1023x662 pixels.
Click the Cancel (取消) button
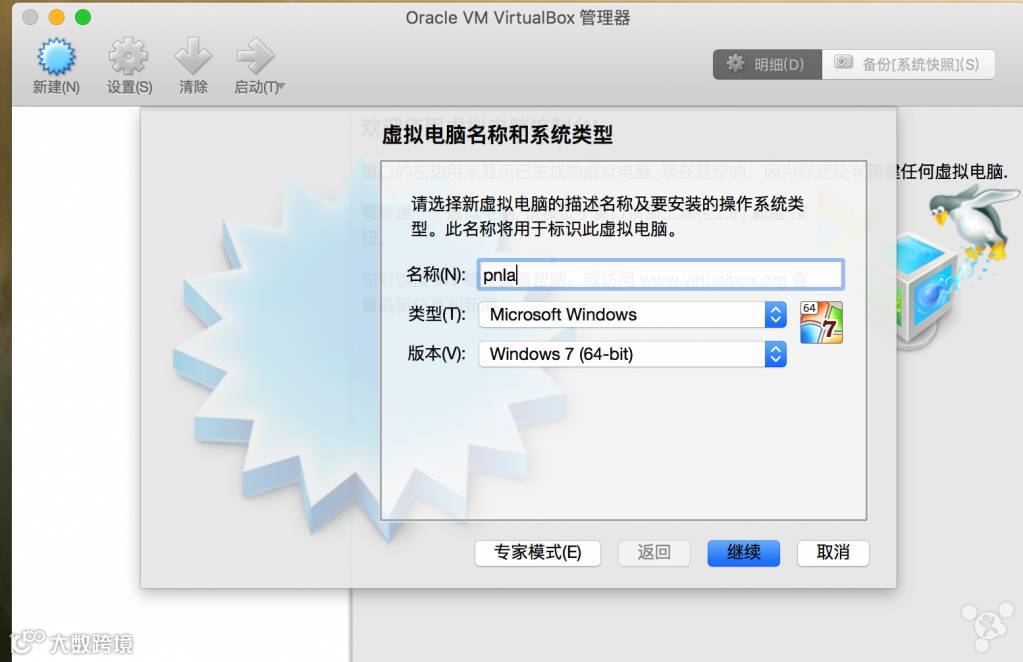(x=833, y=553)
